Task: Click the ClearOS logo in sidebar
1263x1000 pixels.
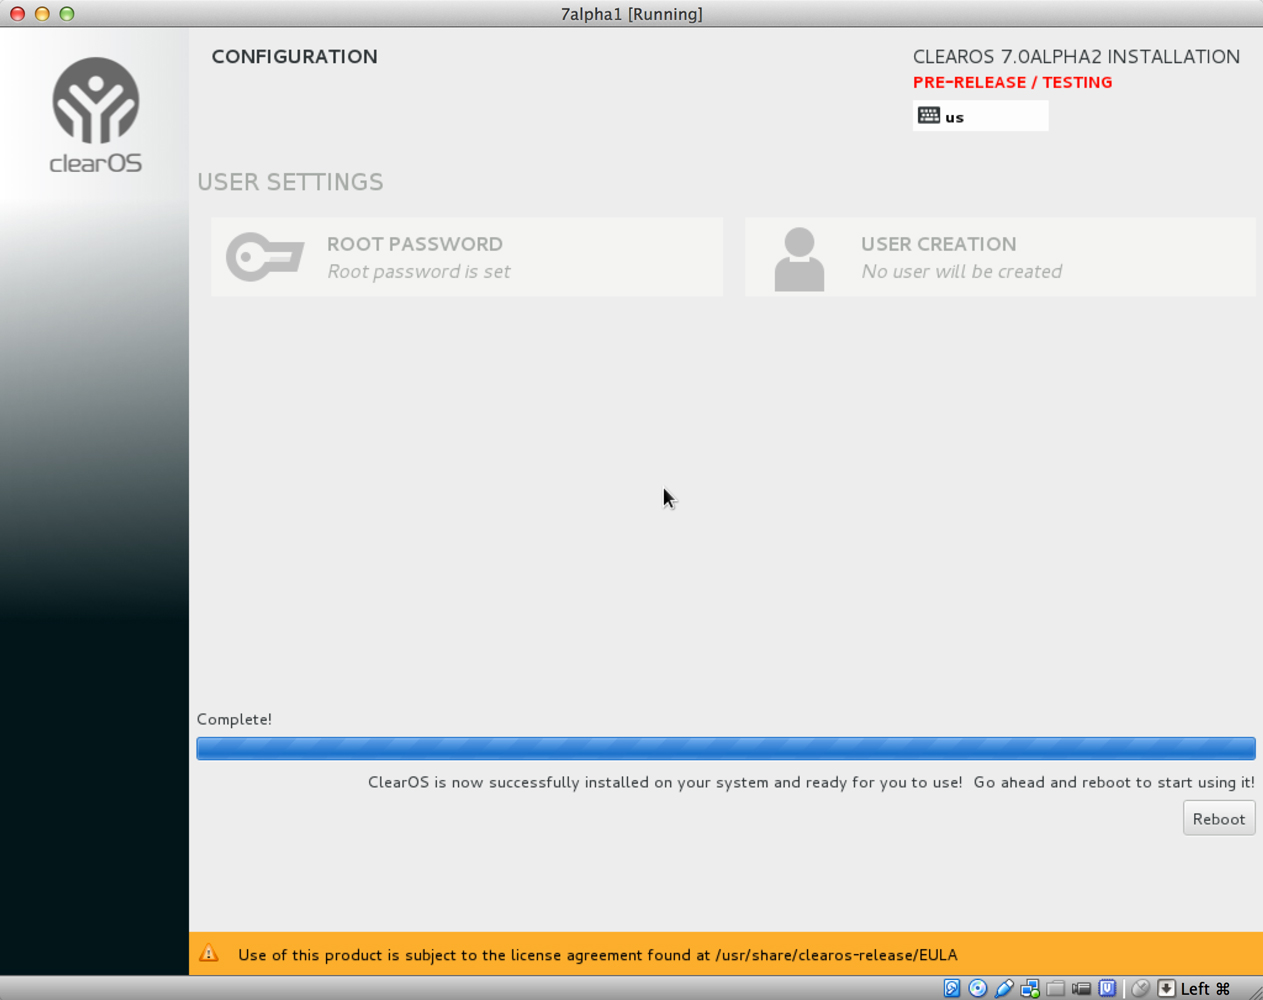Action: (x=96, y=115)
